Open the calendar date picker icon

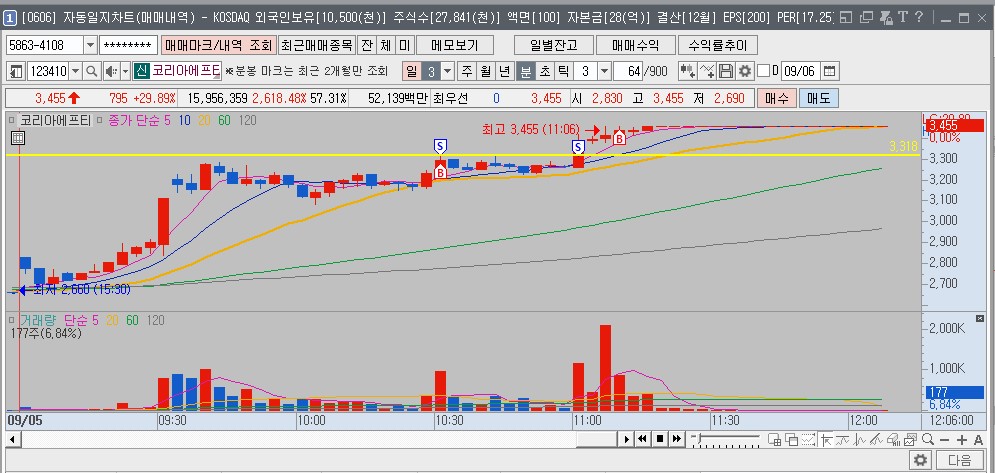(829, 71)
